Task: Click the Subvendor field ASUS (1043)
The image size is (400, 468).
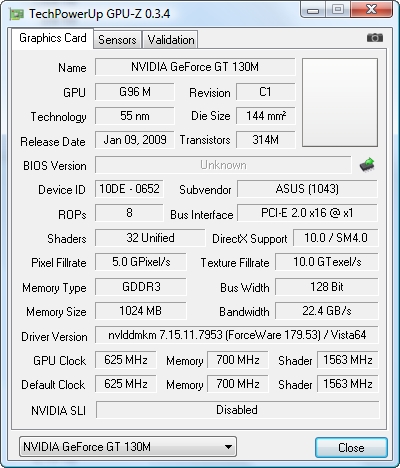Action: (x=307, y=189)
